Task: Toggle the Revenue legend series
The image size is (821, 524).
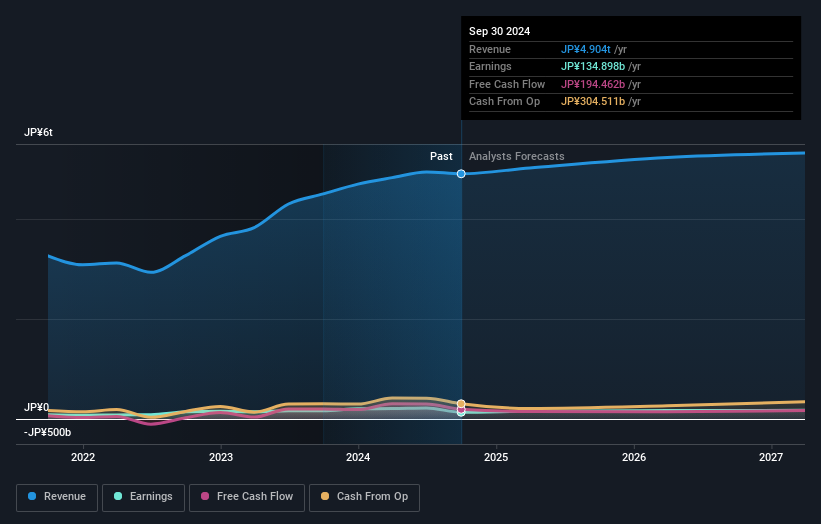Action: click(x=57, y=497)
